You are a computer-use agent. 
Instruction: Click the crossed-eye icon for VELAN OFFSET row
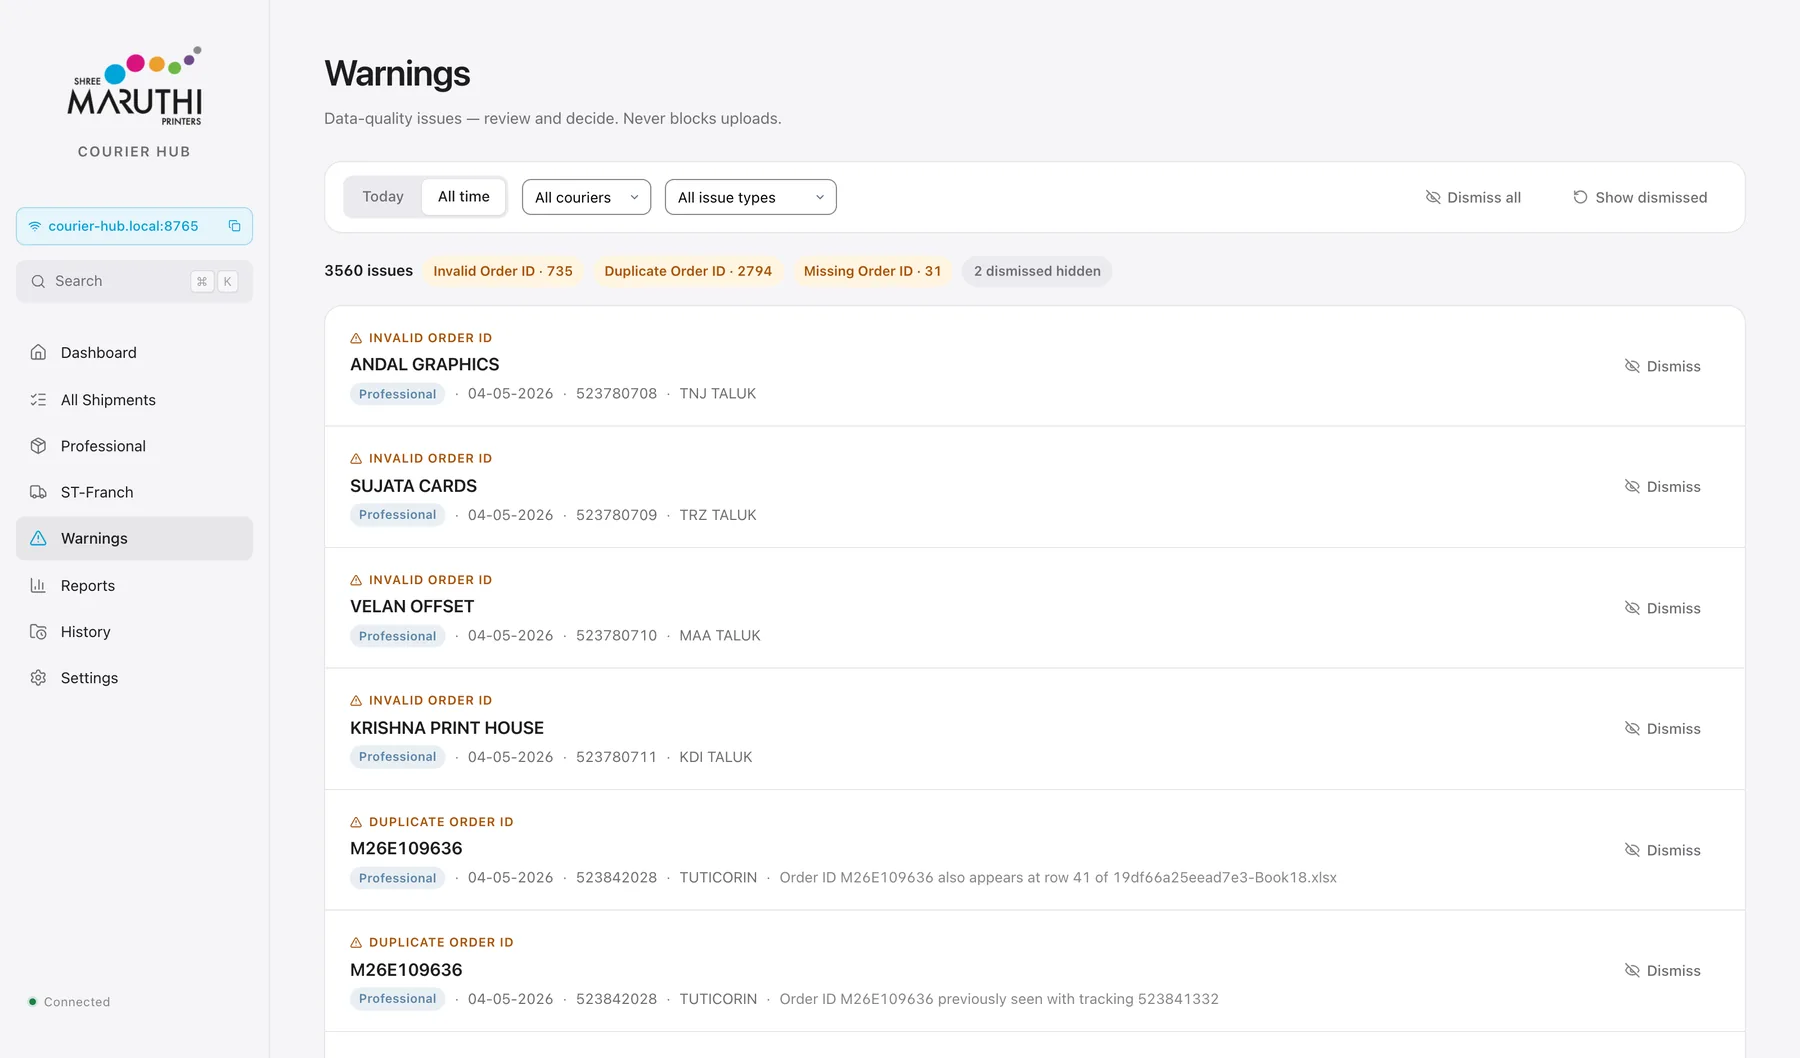(x=1632, y=608)
